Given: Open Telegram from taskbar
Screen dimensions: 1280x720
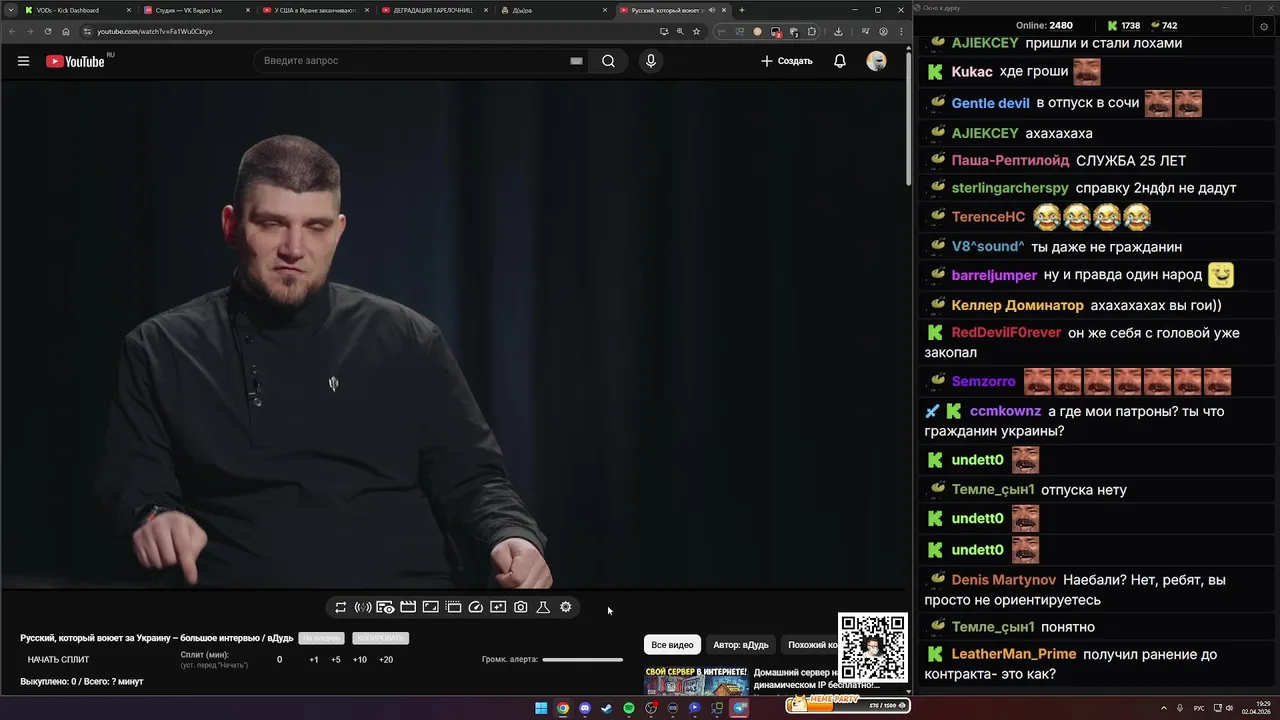Looking at the screenshot, I should 739,708.
